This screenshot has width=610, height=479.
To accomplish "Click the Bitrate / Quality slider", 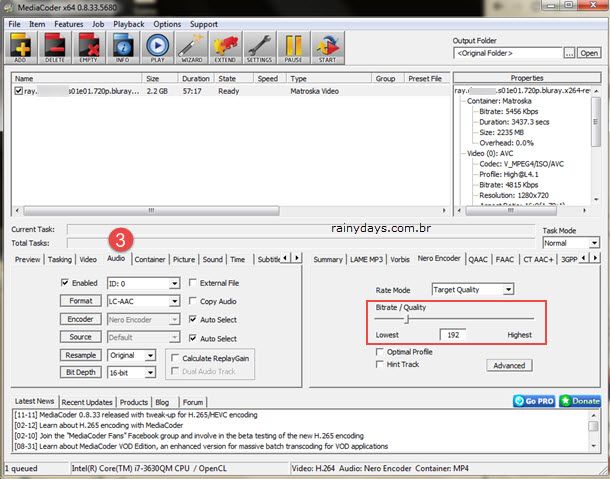I will click(454, 319).
